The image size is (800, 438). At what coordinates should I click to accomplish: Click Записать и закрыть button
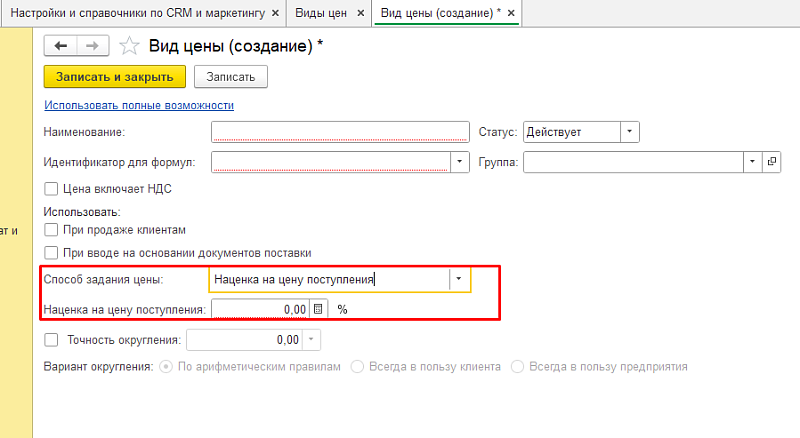click(x=114, y=76)
